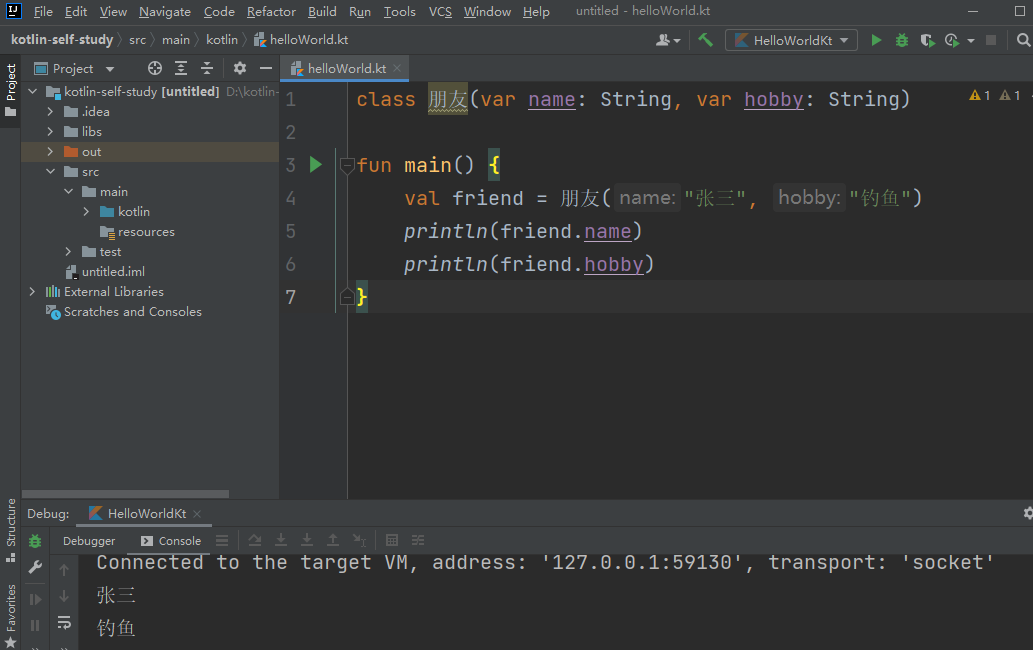This screenshot has height=650, width=1033.
Task: Click the profiler run icon
Action: click(951, 40)
